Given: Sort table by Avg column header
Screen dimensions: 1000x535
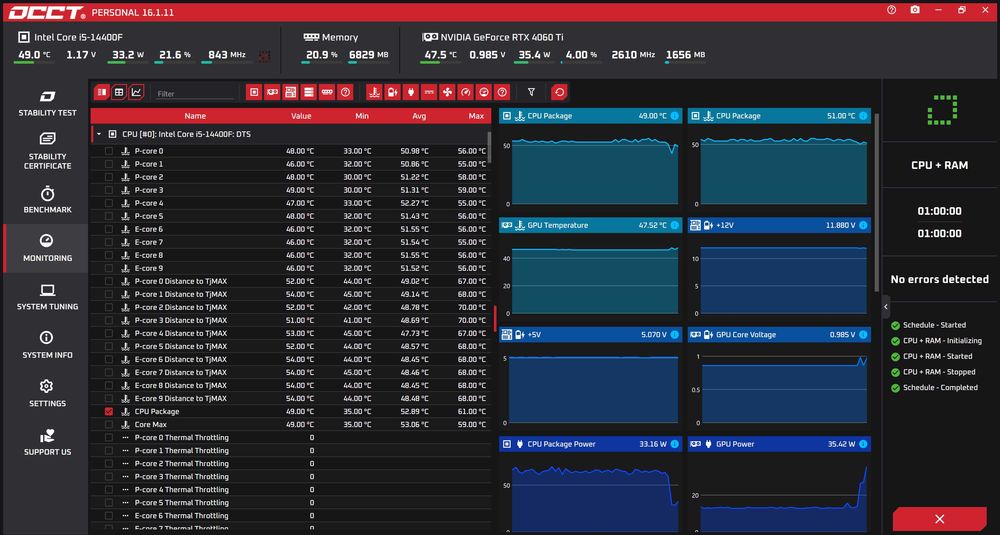Looking at the screenshot, I should coord(418,116).
